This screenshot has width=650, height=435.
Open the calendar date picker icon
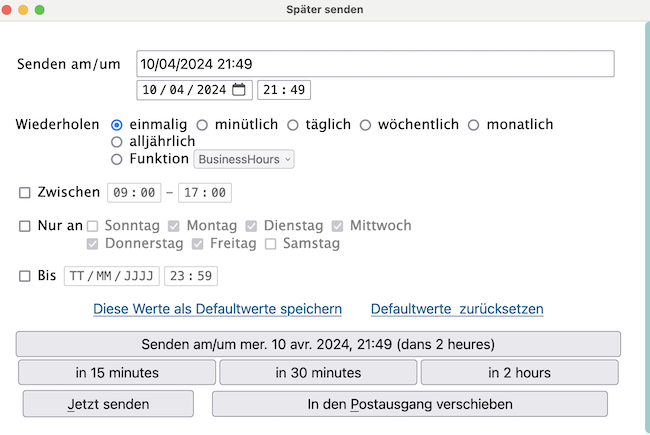click(x=239, y=90)
